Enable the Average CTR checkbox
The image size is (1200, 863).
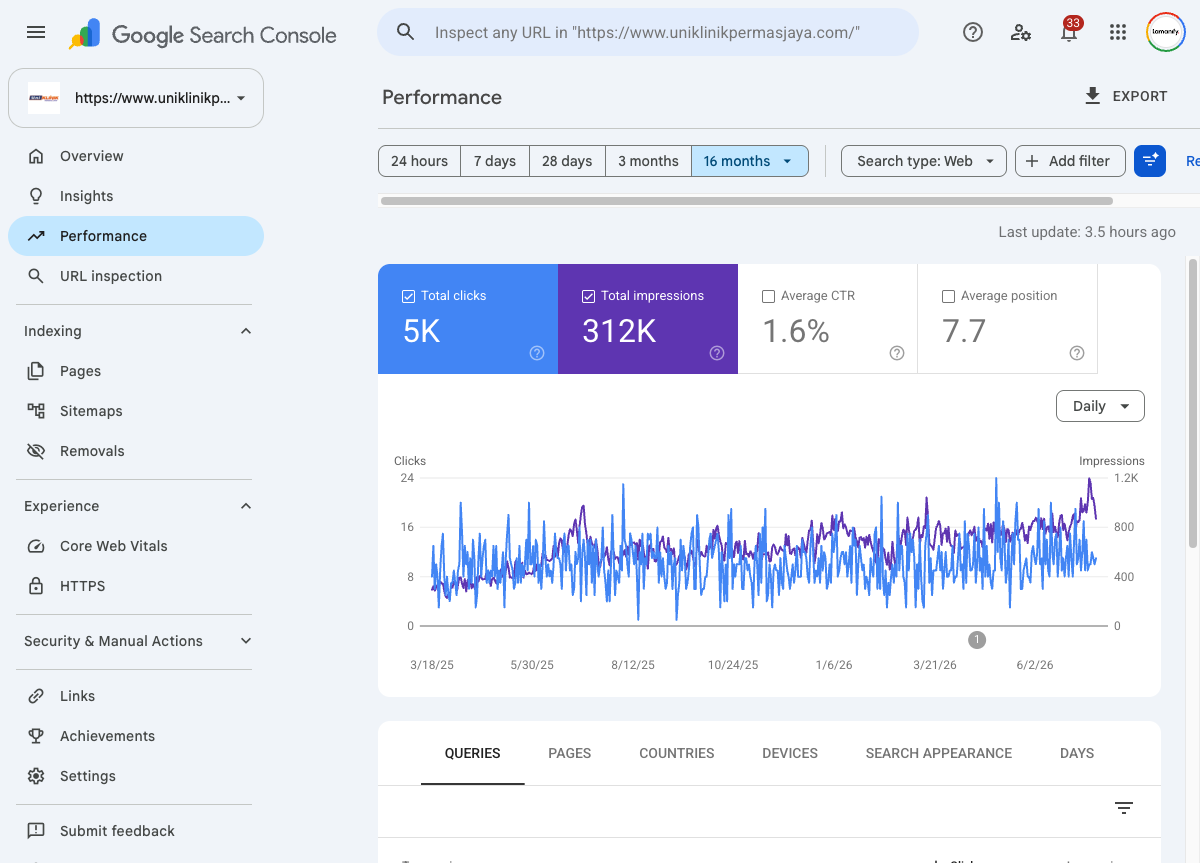click(768, 296)
